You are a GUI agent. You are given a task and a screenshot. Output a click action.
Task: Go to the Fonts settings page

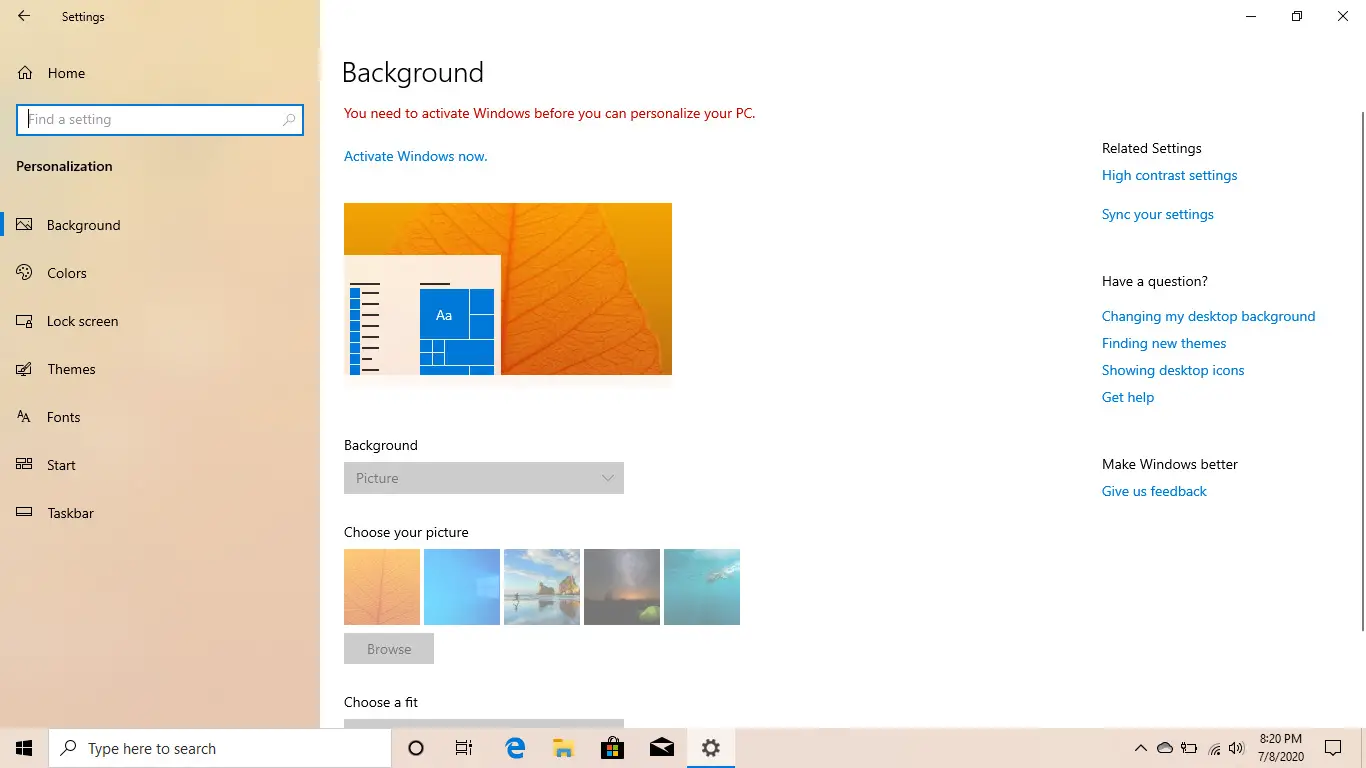point(160,417)
